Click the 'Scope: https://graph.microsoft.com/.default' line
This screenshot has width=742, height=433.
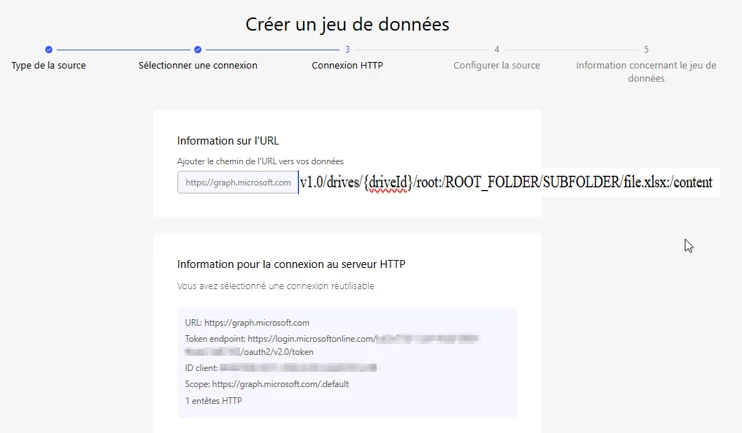point(267,384)
